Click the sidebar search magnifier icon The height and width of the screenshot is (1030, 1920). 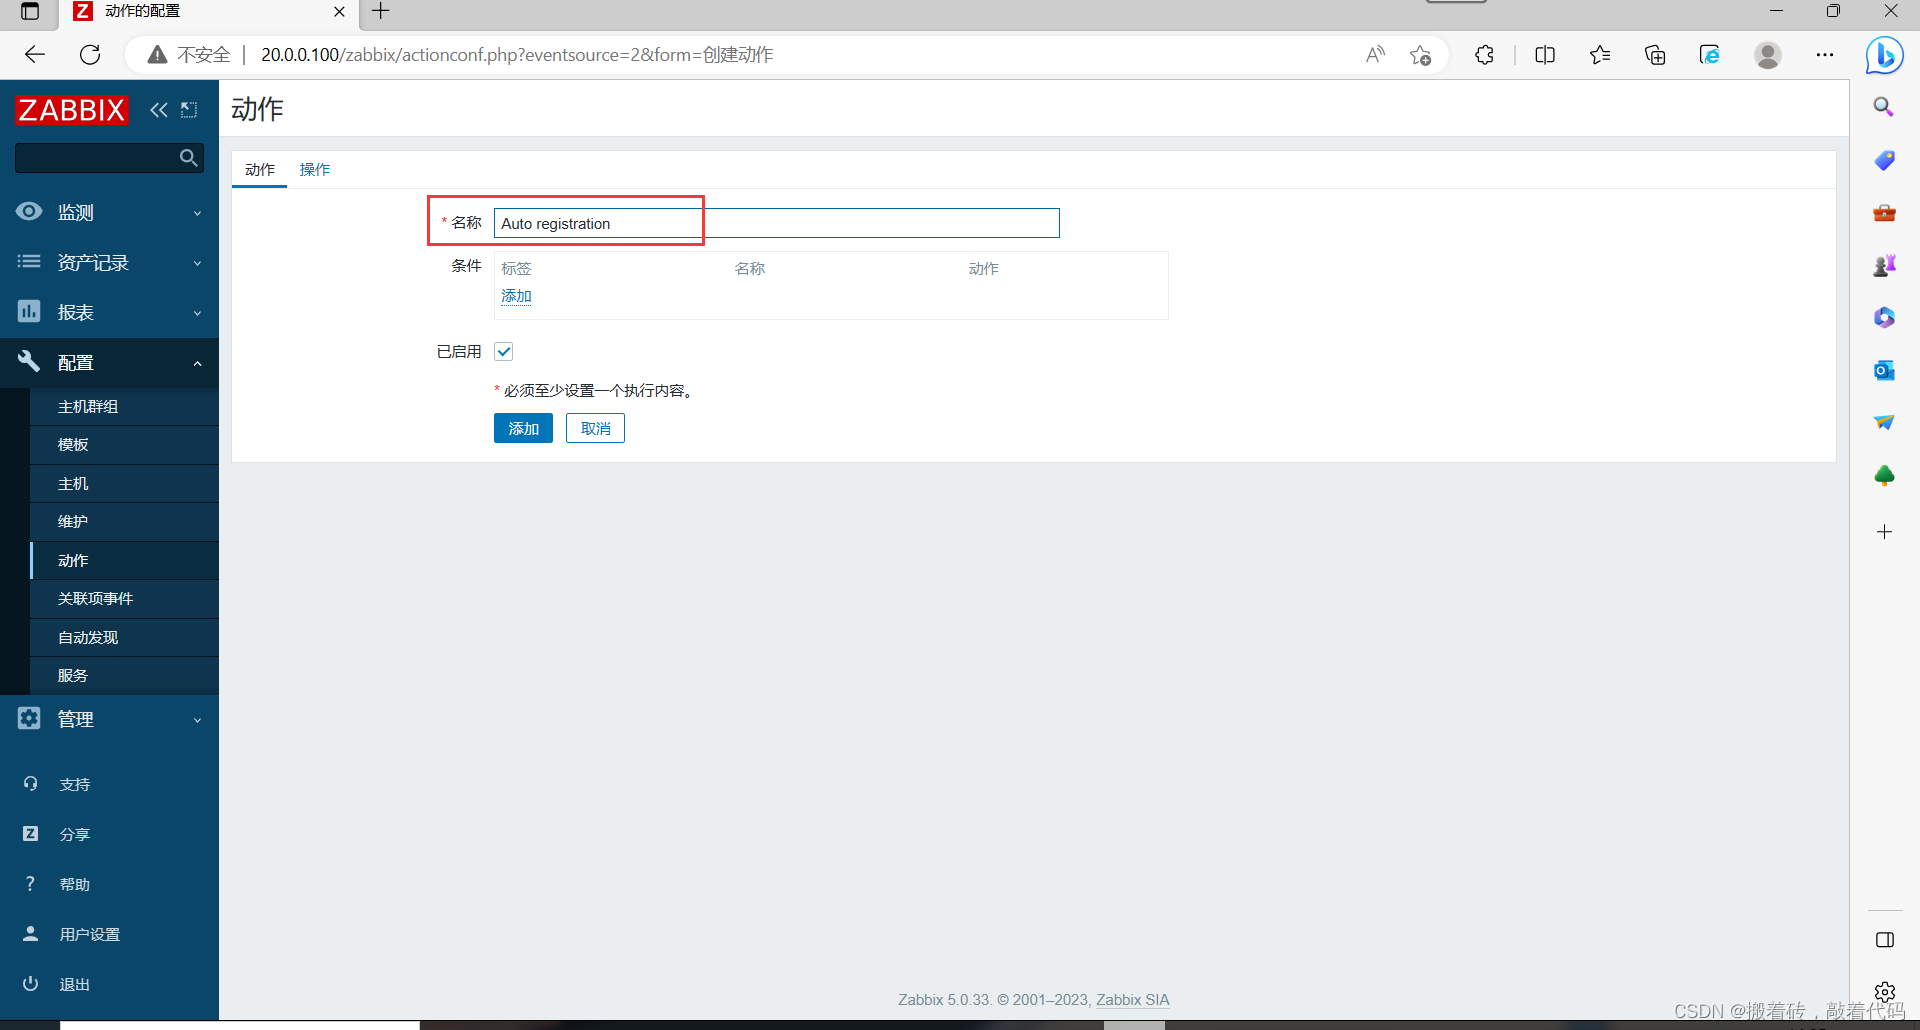pos(188,158)
